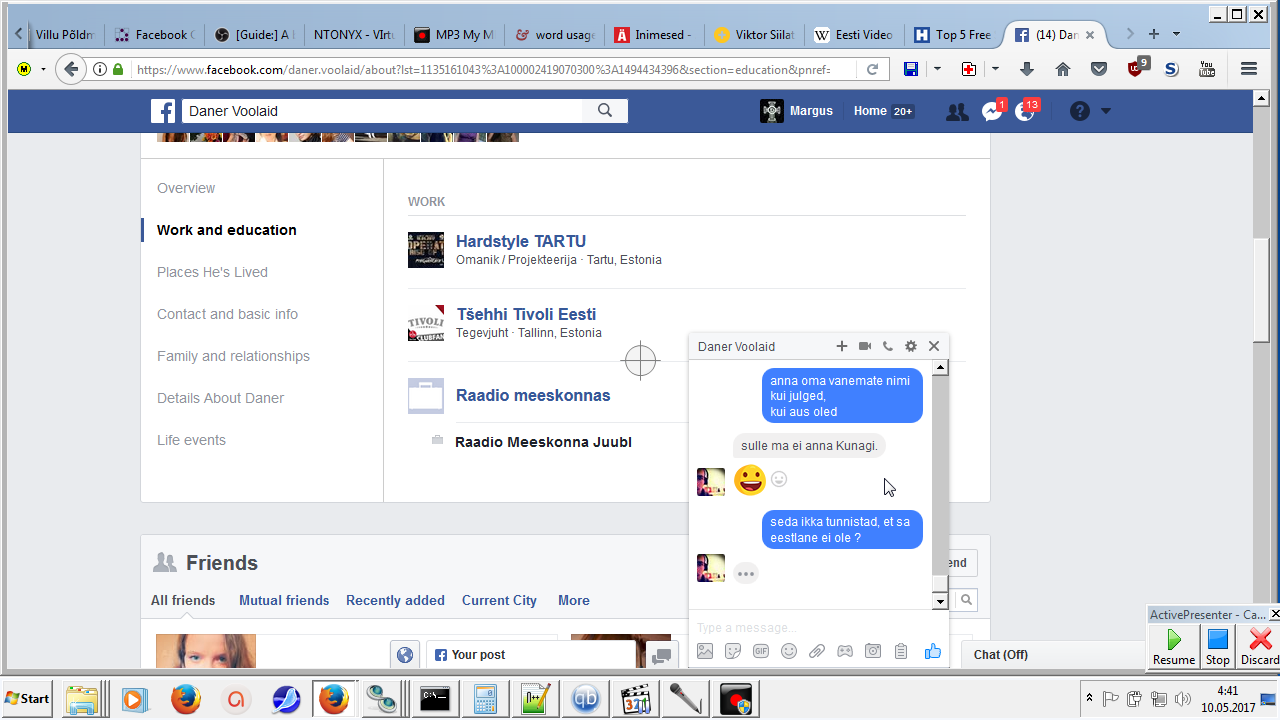Image resolution: width=1280 pixels, height=720 pixels.
Task: Discard recording in ActivePresenter
Action: pyautogui.click(x=1259, y=646)
